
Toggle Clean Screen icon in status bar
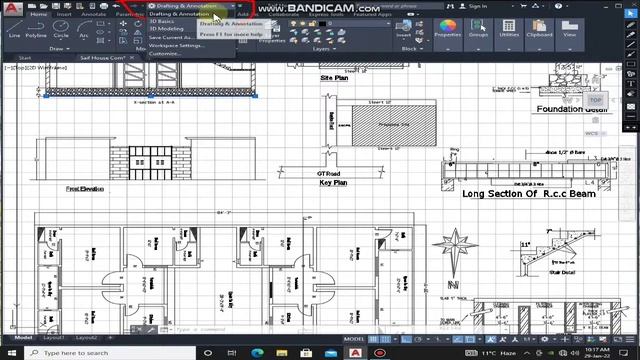tap(618, 339)
